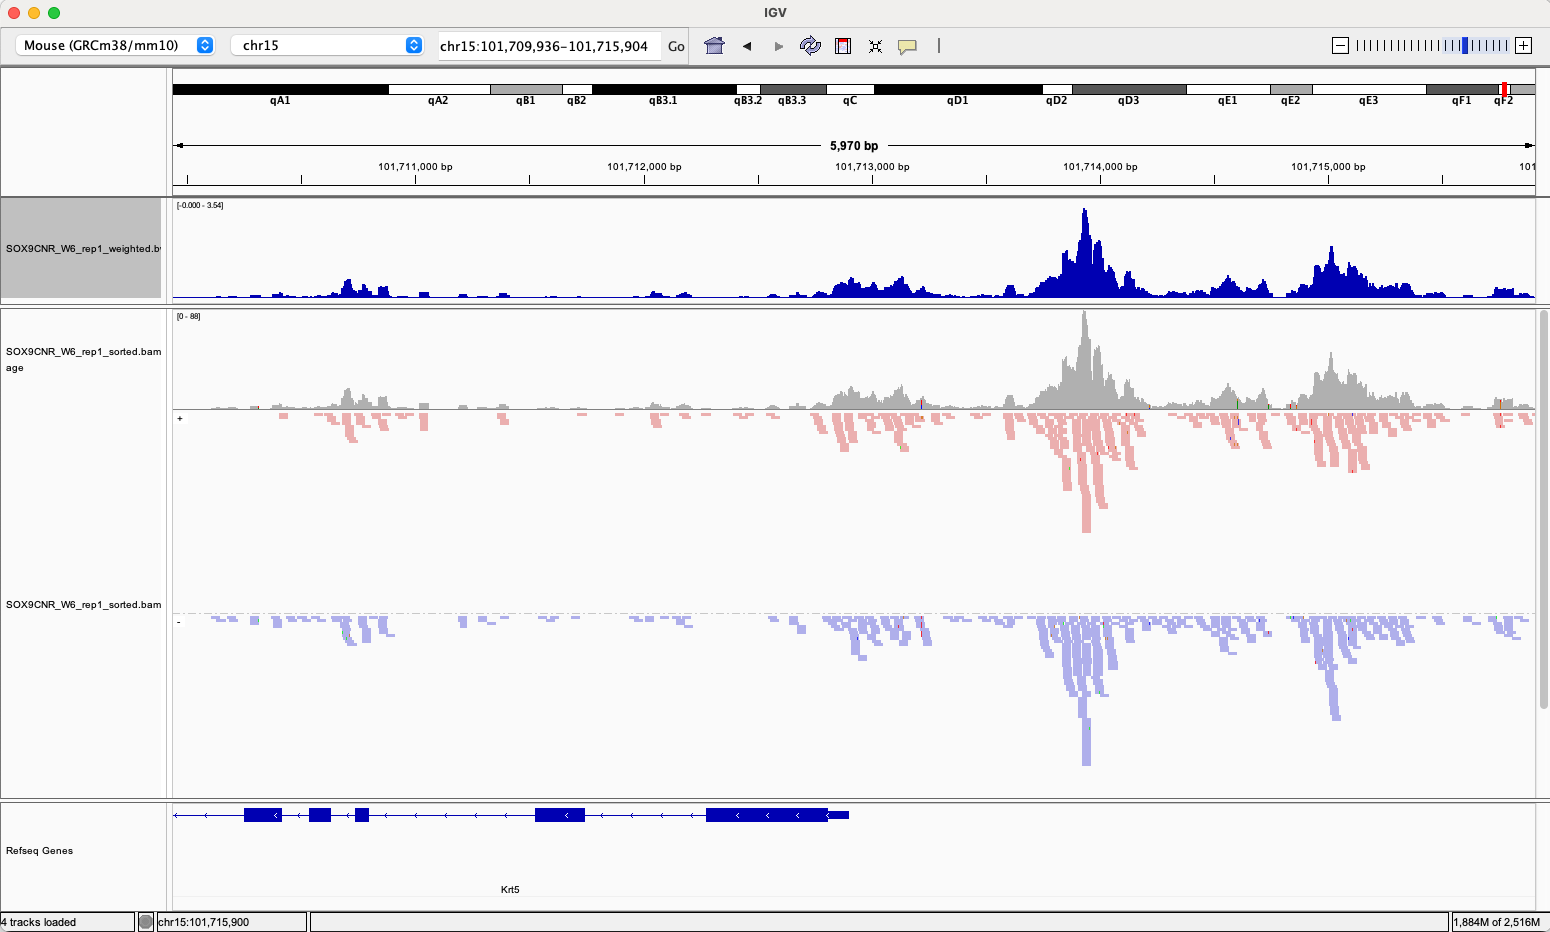Click the red marker on chromosome ideogram
1550x932 pixels.
[1504, 89]
